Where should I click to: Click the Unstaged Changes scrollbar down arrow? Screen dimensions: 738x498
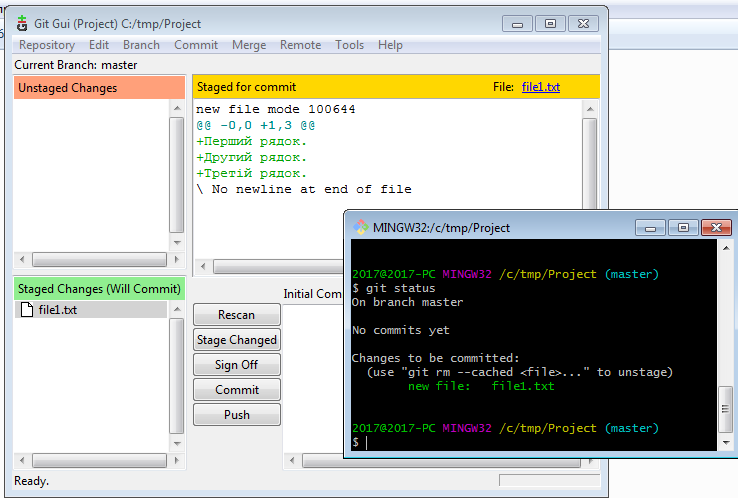click(x=177, y=242)
